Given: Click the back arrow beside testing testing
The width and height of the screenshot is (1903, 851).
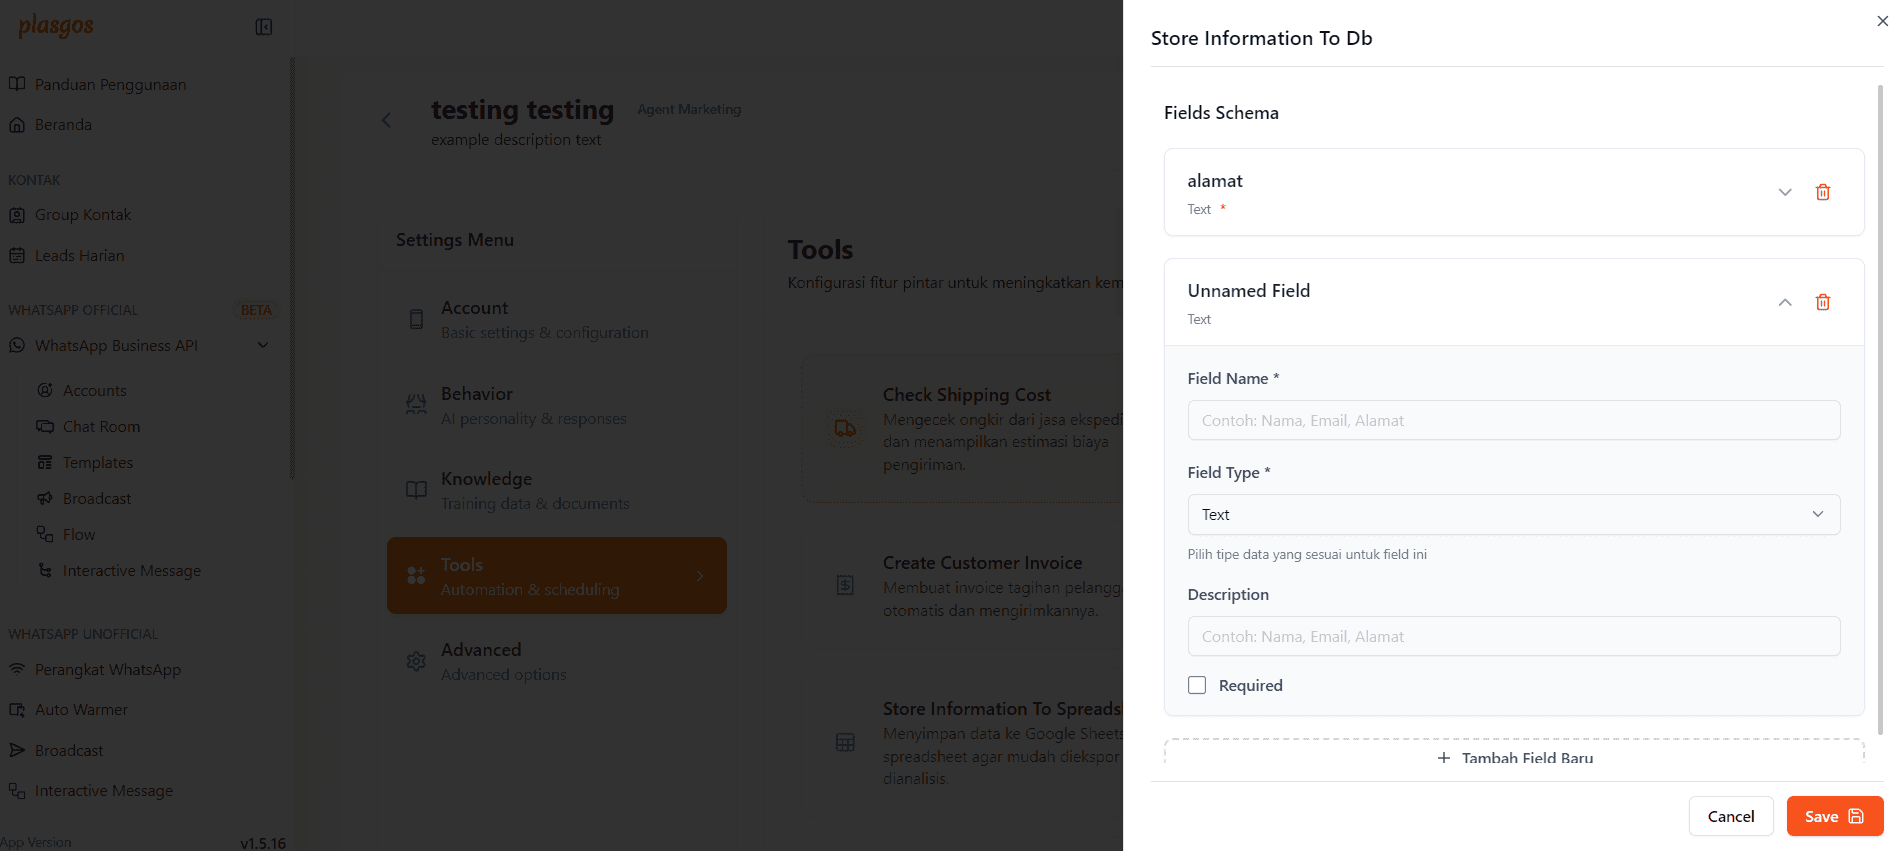Looking at the screenshot, I should pos(387,121).
